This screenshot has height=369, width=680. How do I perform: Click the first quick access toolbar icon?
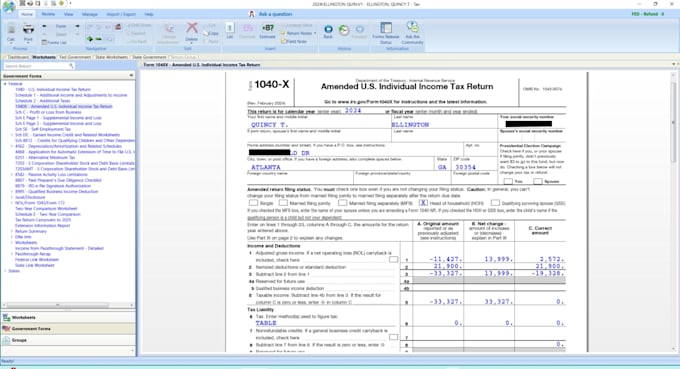click(x=23, y=3)
